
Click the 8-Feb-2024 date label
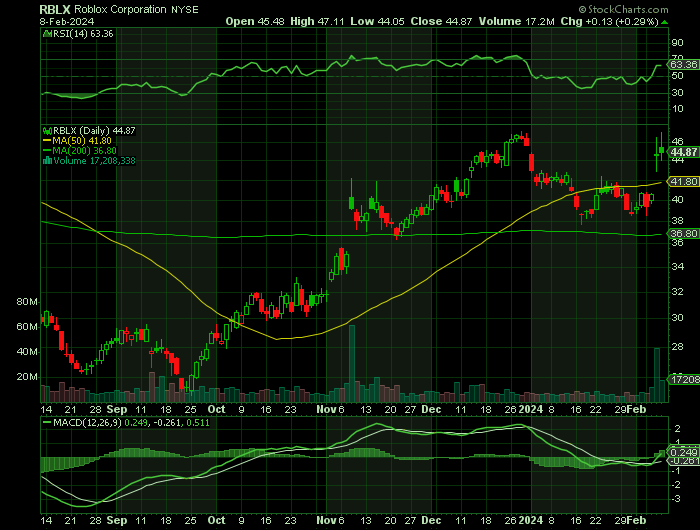click(x=67, y=21)
